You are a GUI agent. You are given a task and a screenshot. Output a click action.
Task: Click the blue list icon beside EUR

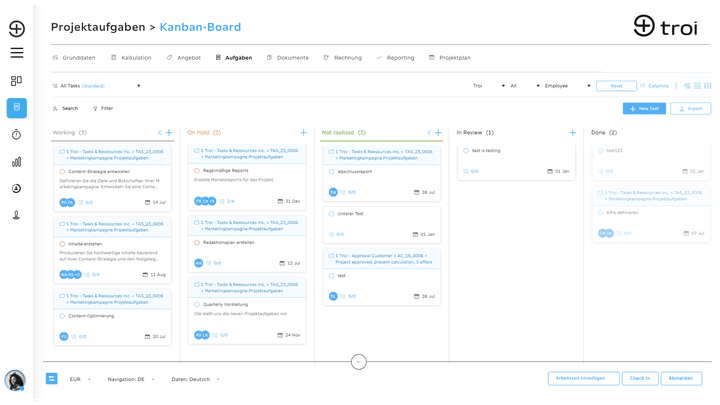(x=51, y=379)
